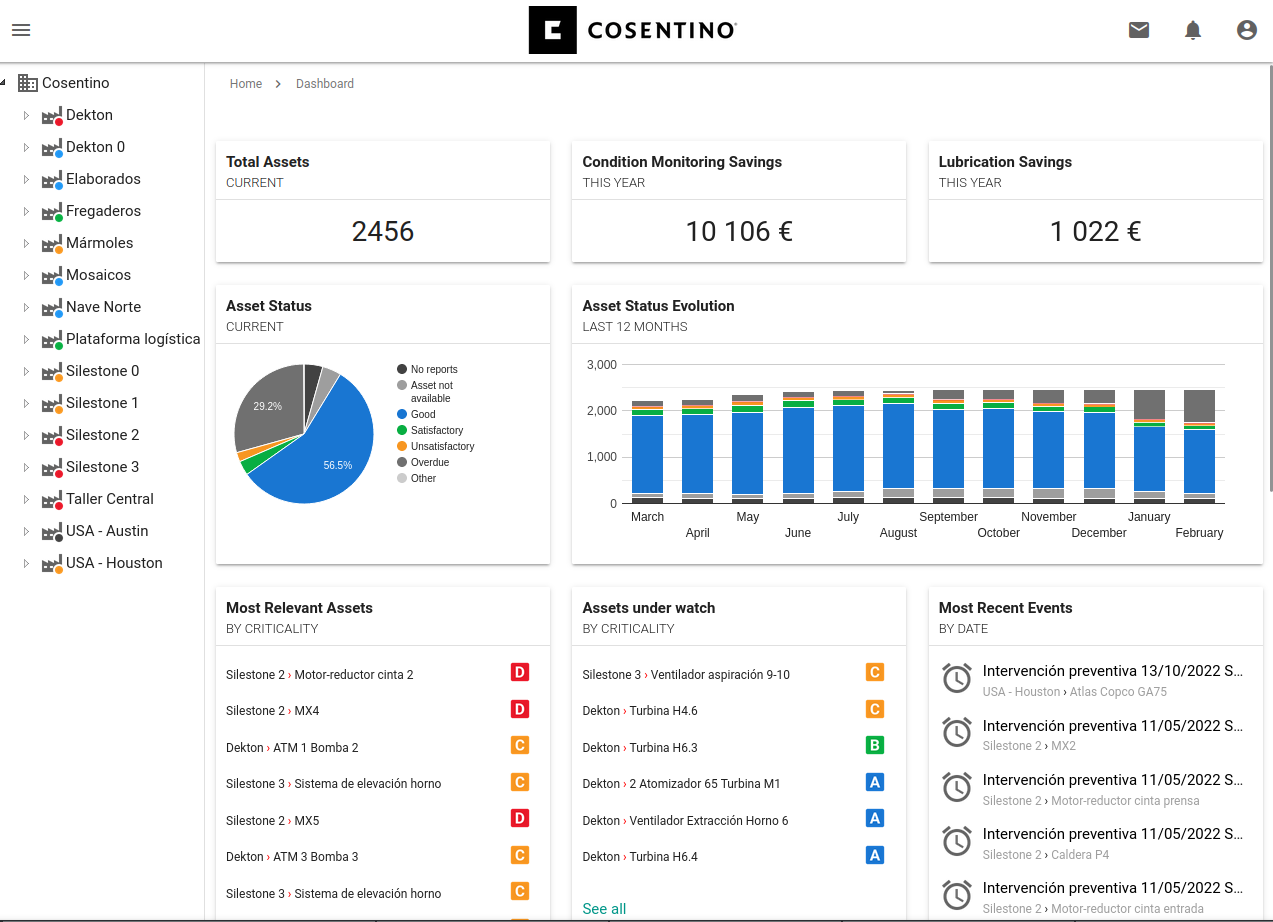Open Intervención preventiva 13/10/2022 event
Screen dimensions: 1273x922
(1113, 671)
